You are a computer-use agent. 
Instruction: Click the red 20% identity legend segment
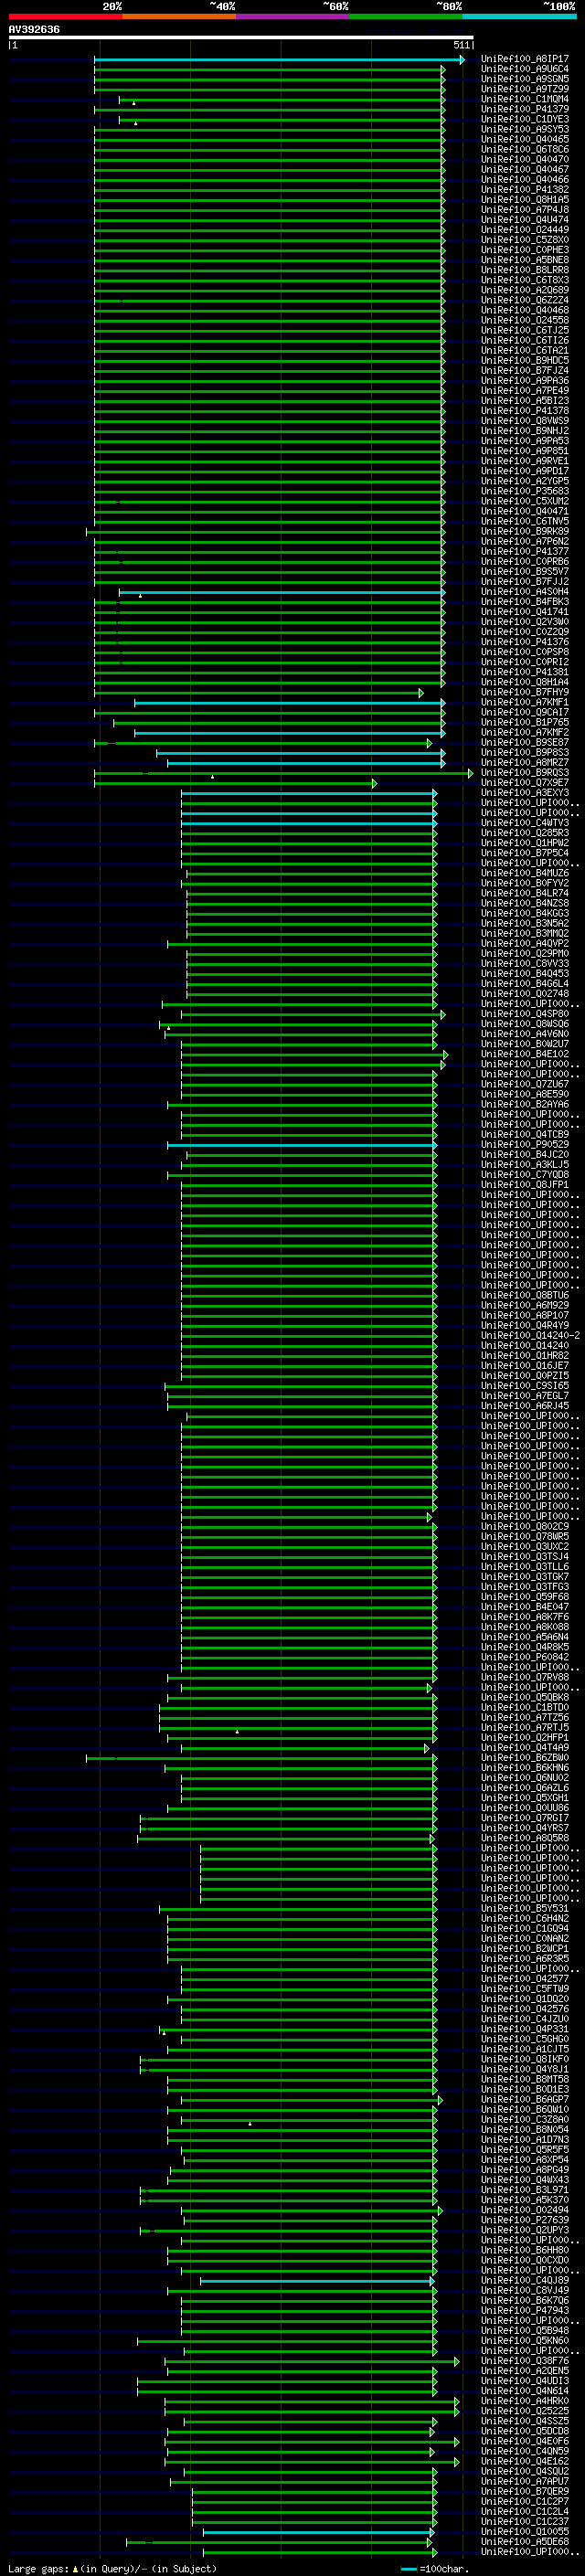point(65,16)
